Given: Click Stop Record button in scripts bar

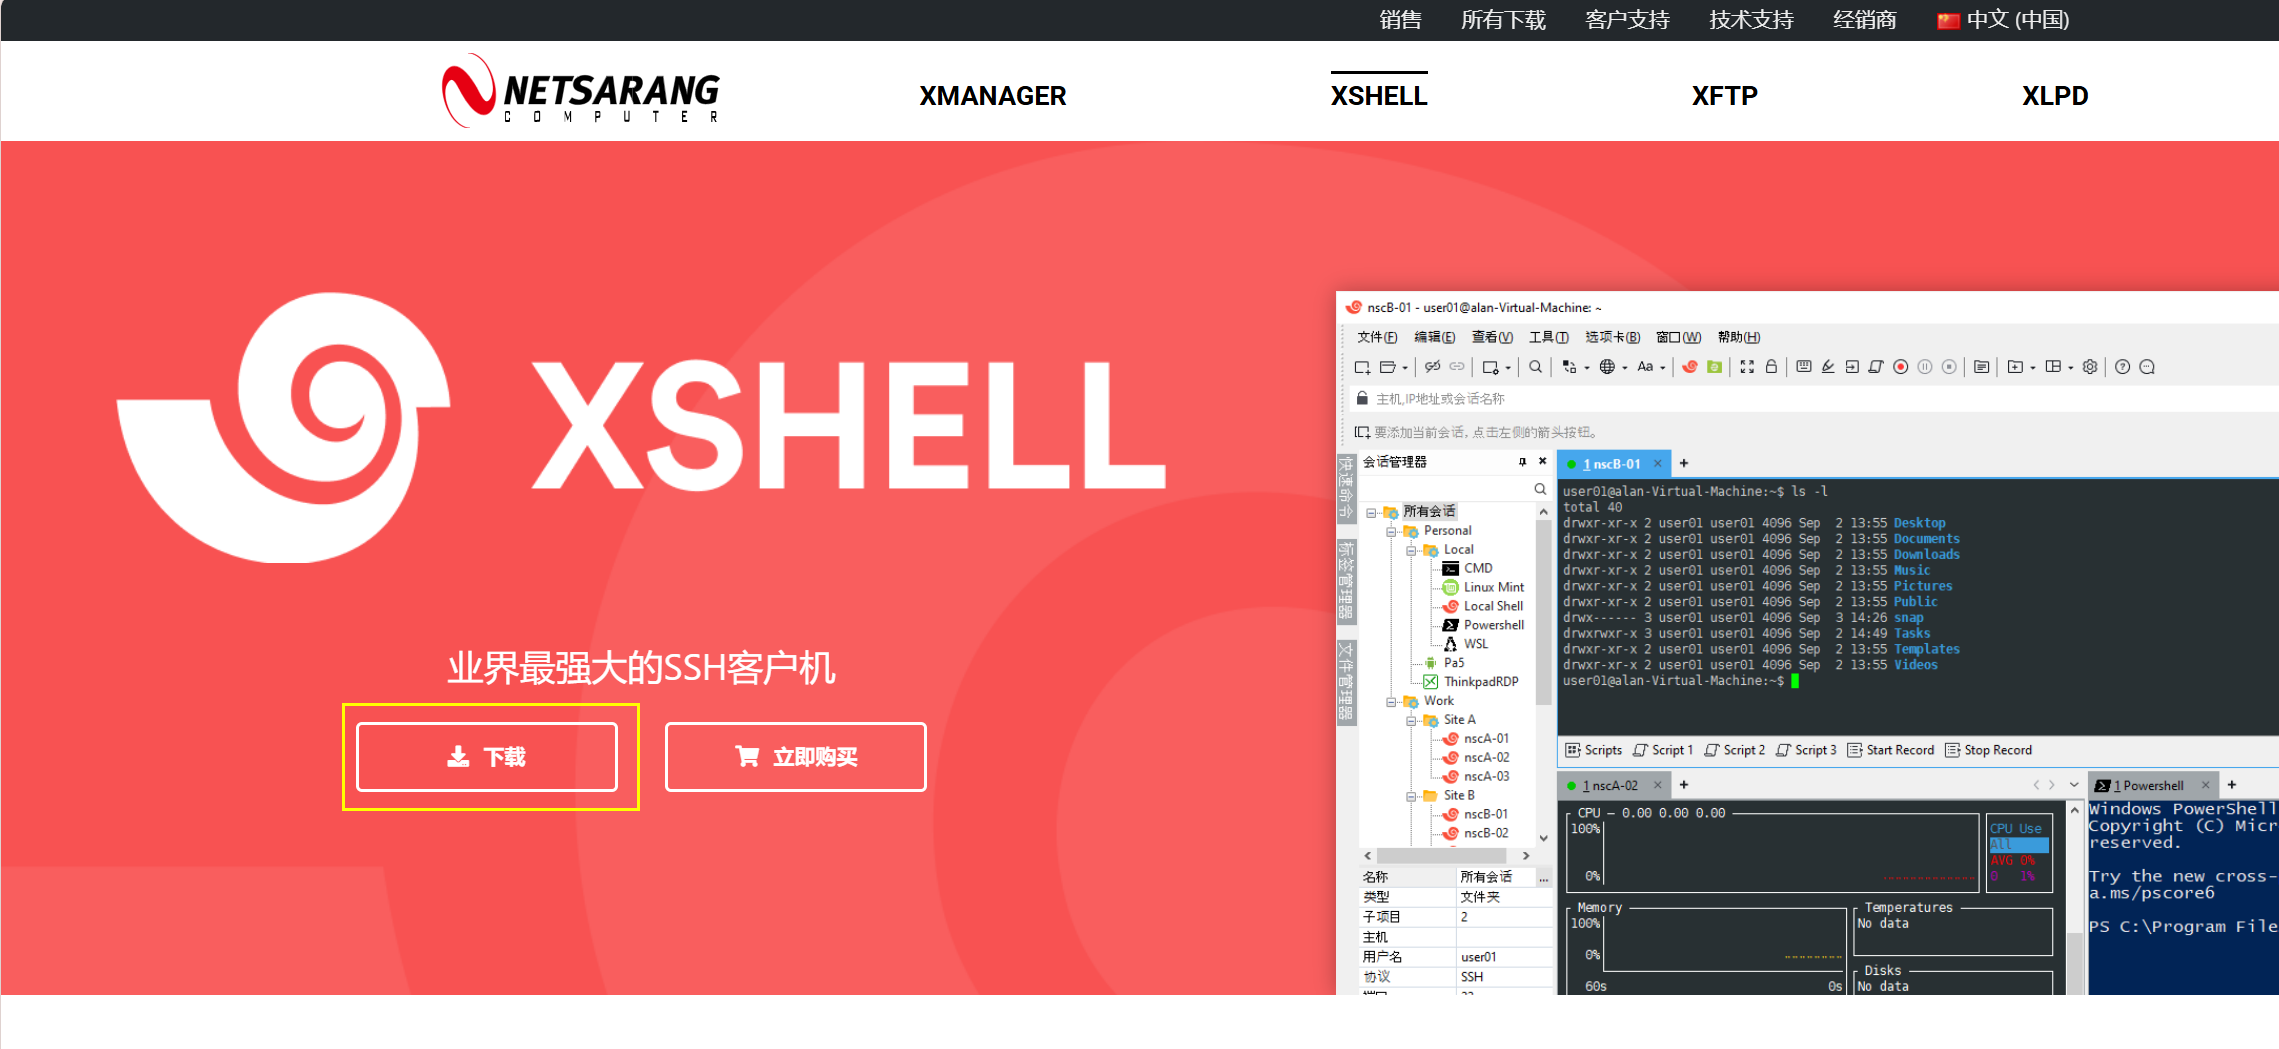Looking at the screenshot, I should tap(1989, 750).
